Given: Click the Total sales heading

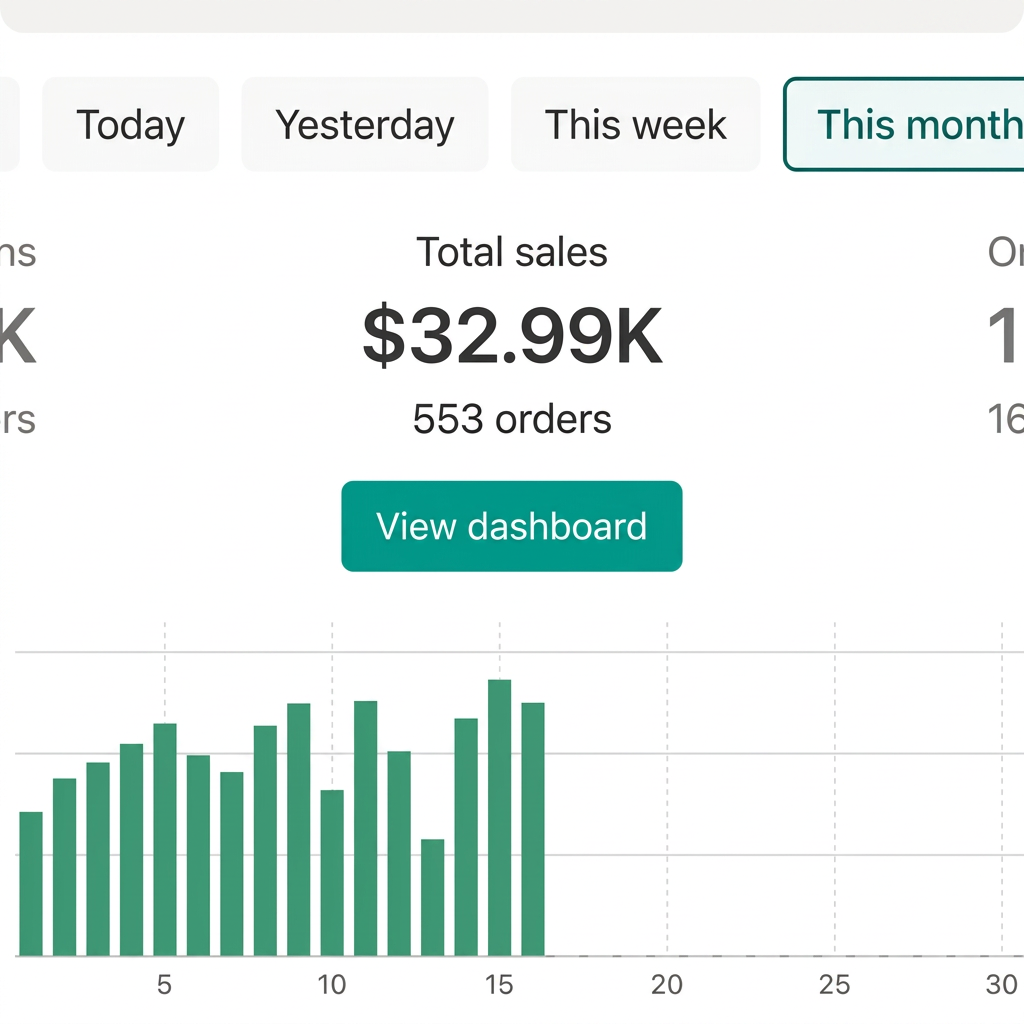Looking at the screenshot, I should tap(512, 252).
